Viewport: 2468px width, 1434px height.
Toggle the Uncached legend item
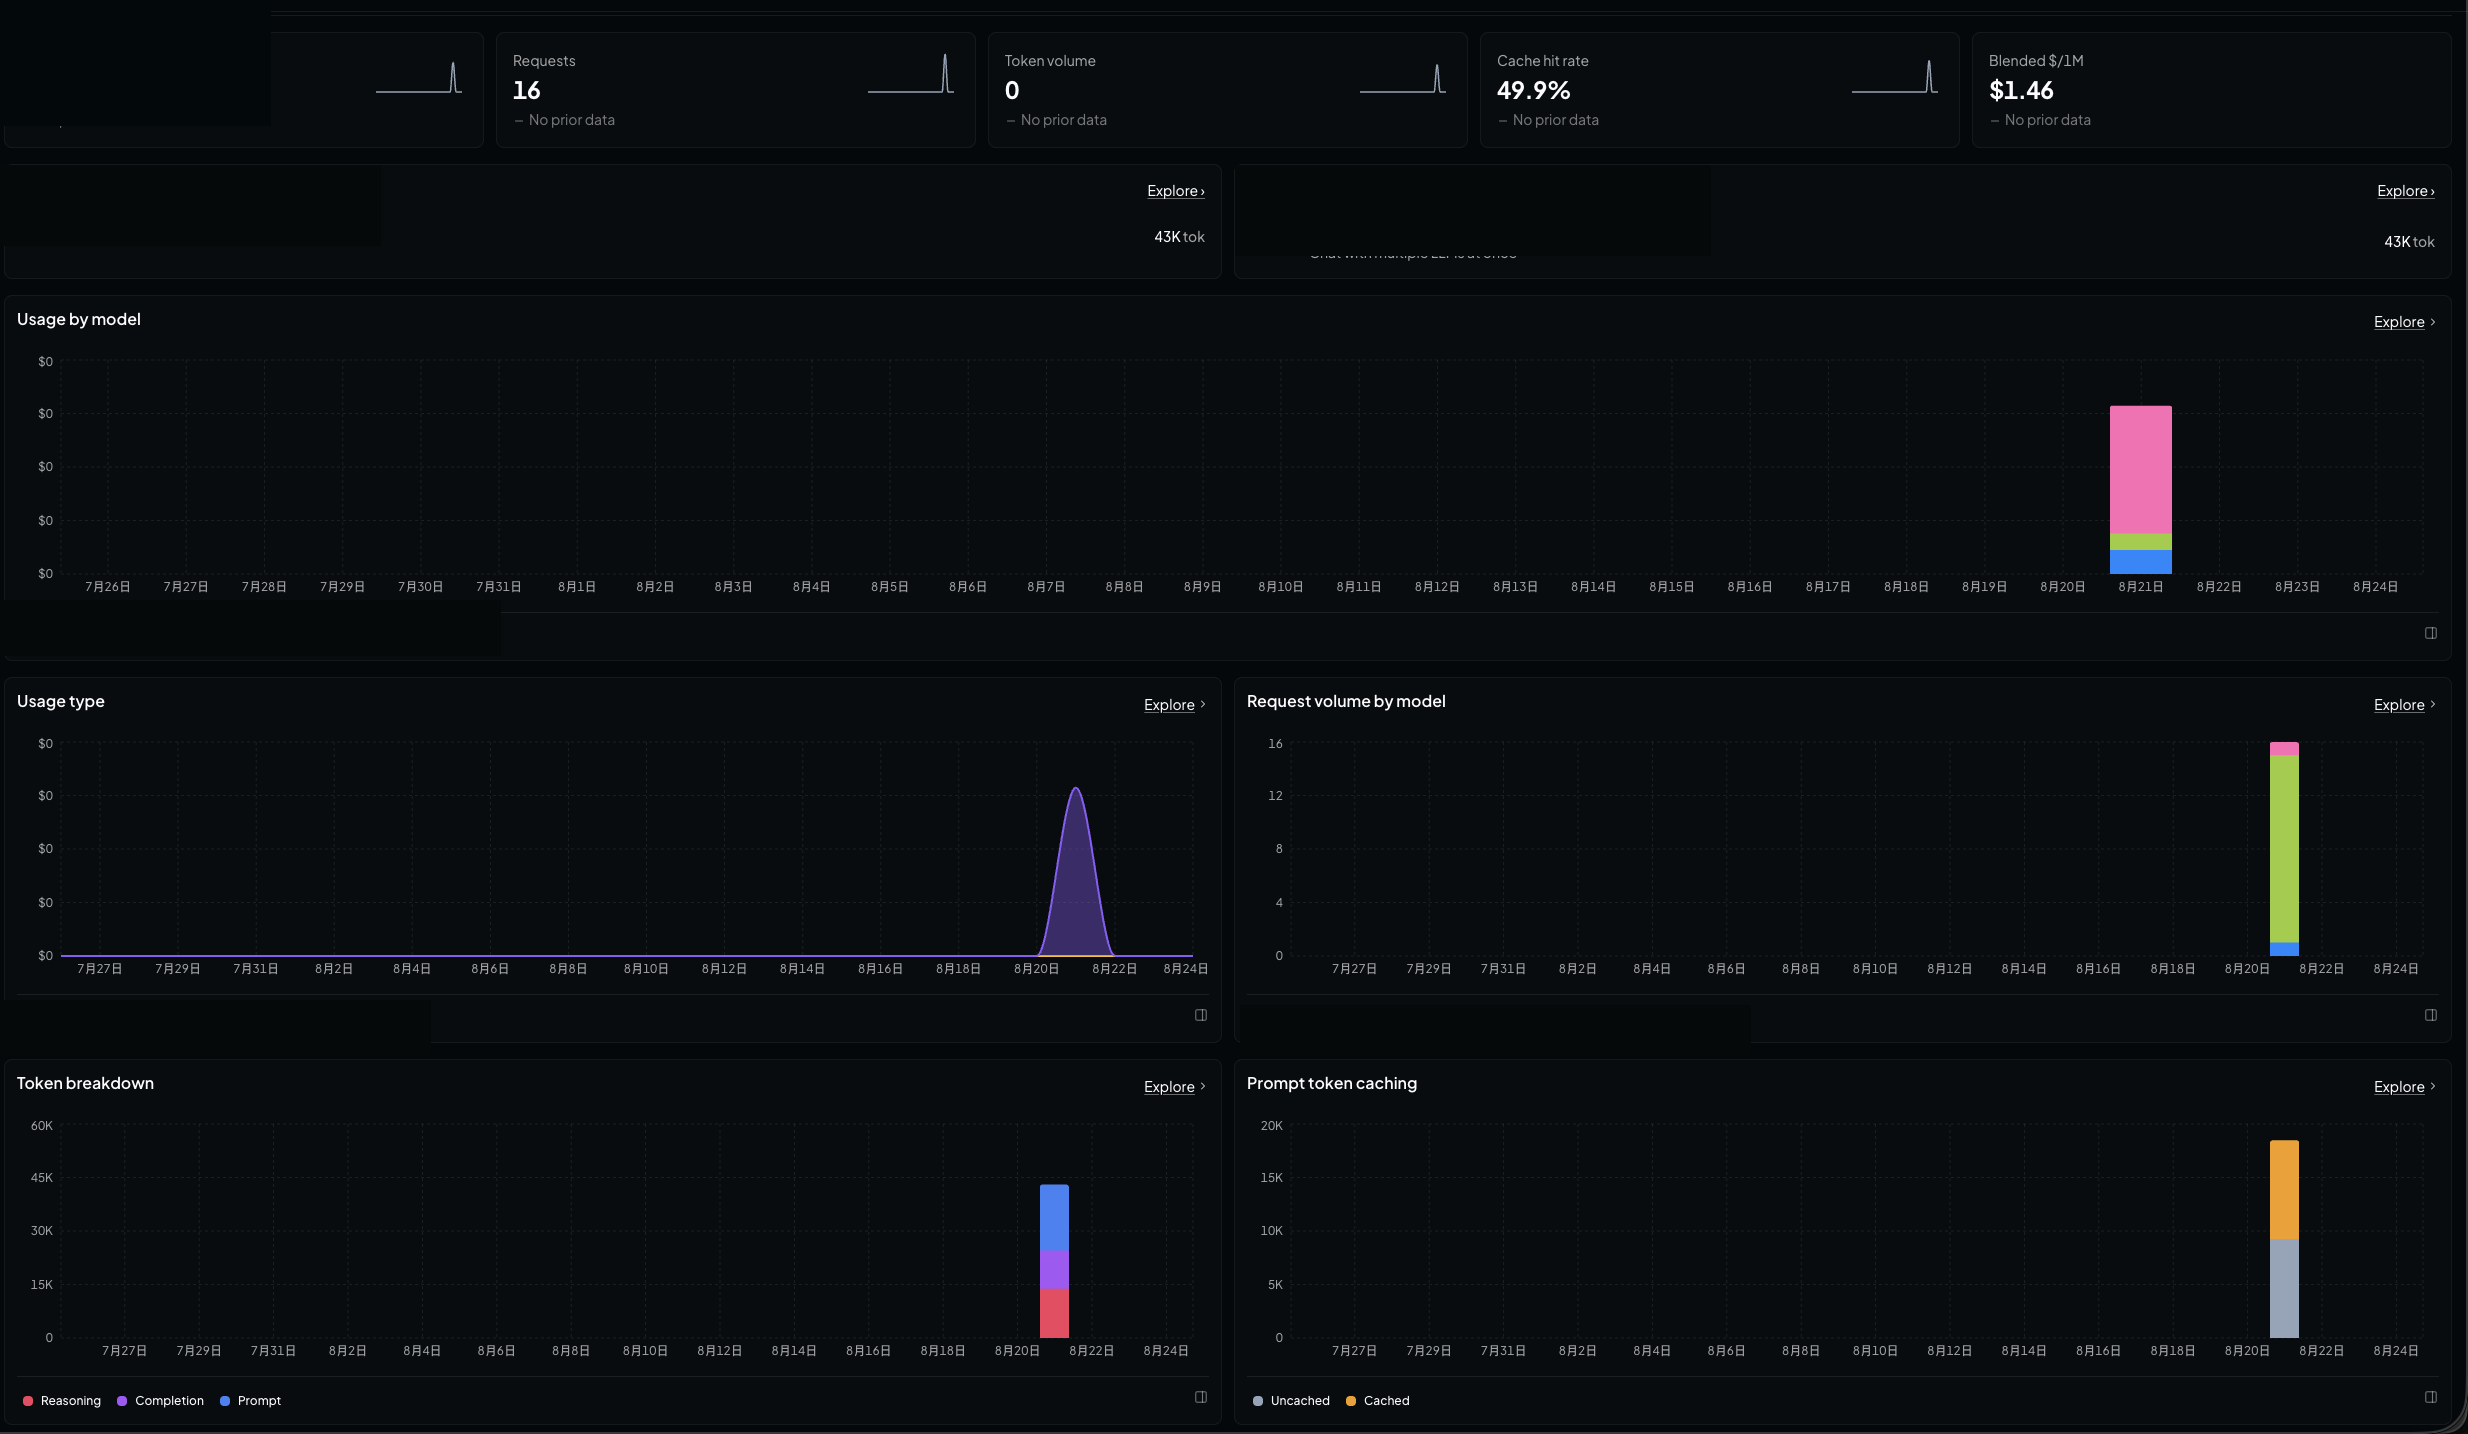[x=1291, y=1401]
